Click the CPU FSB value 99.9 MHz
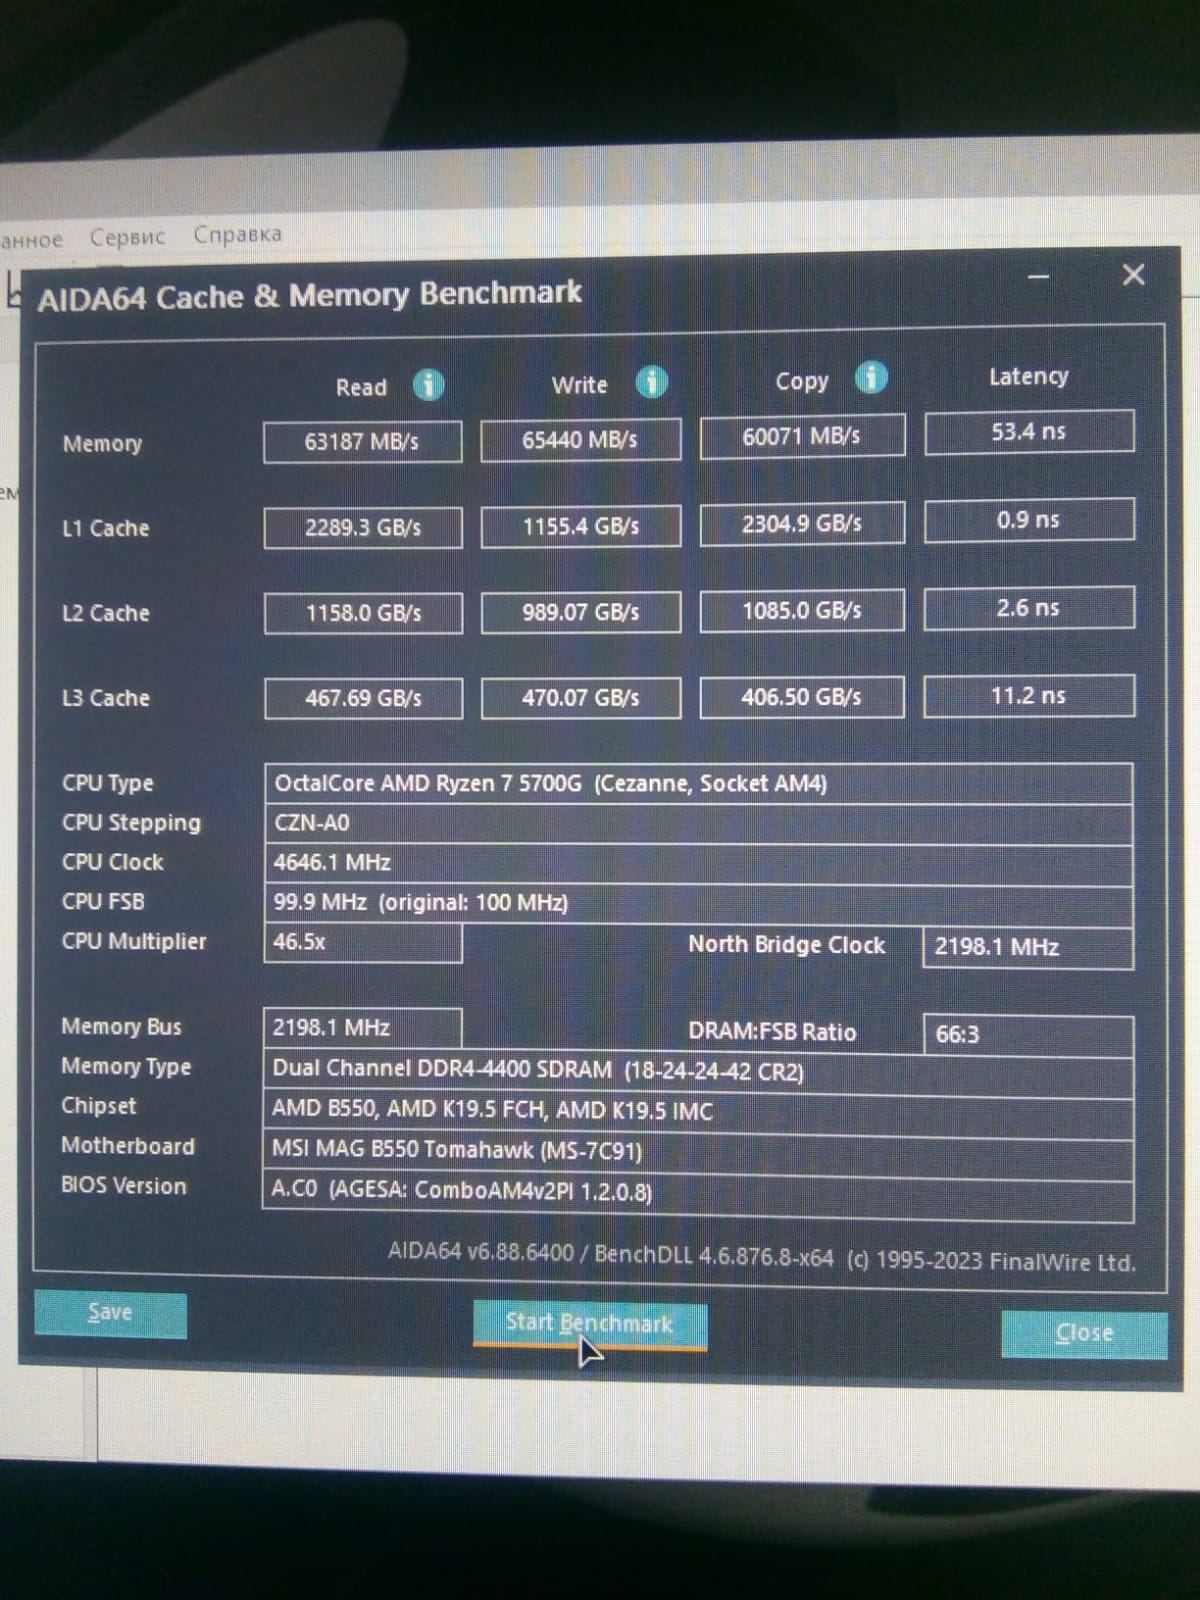The height and width of the screenshot is (1600, 1200). 698,904
